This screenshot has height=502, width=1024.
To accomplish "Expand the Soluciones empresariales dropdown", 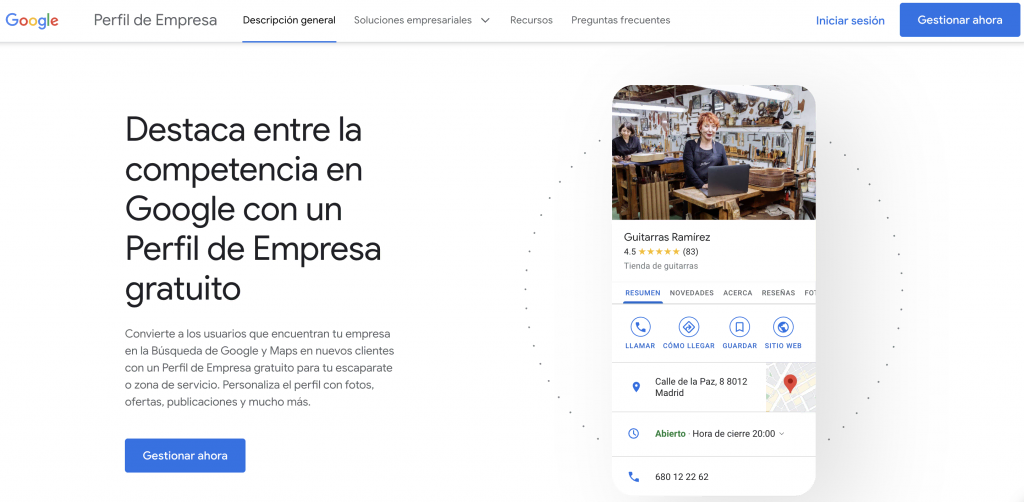I will point(421,20).
